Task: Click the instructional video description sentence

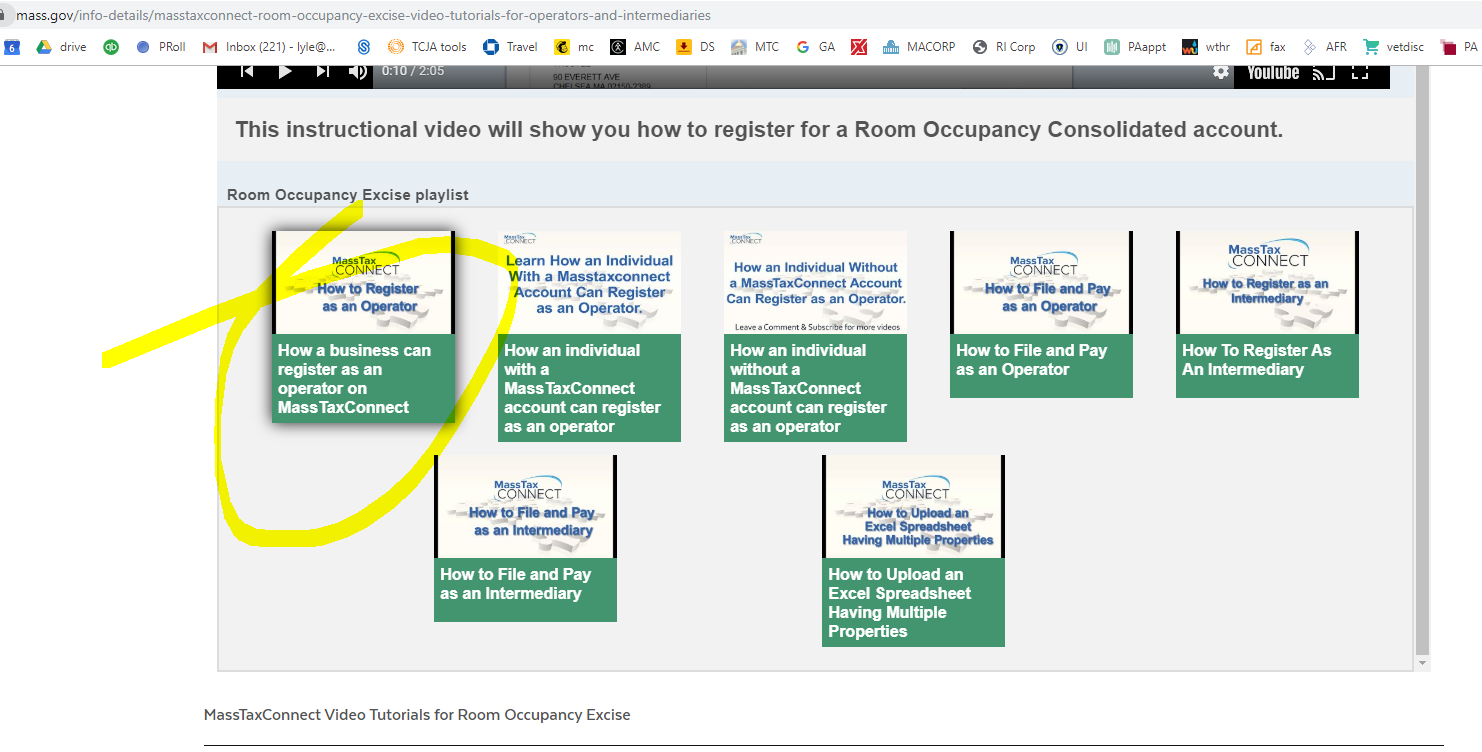Action: coord(759,130)
